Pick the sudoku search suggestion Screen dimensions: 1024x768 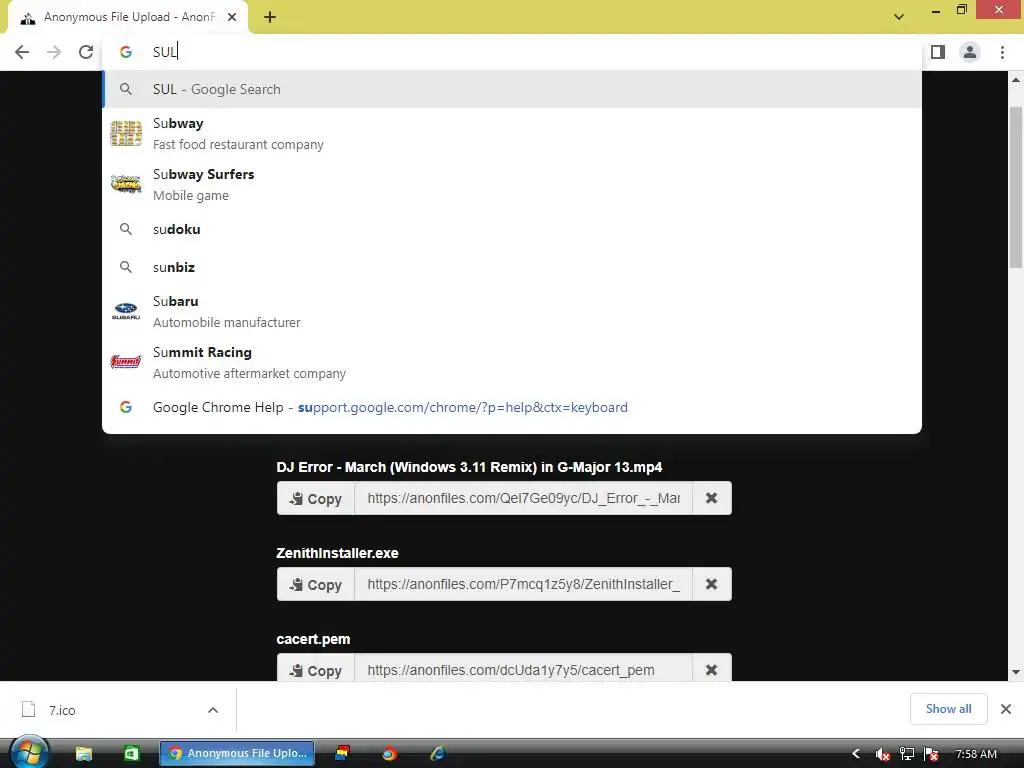(512, 229)
